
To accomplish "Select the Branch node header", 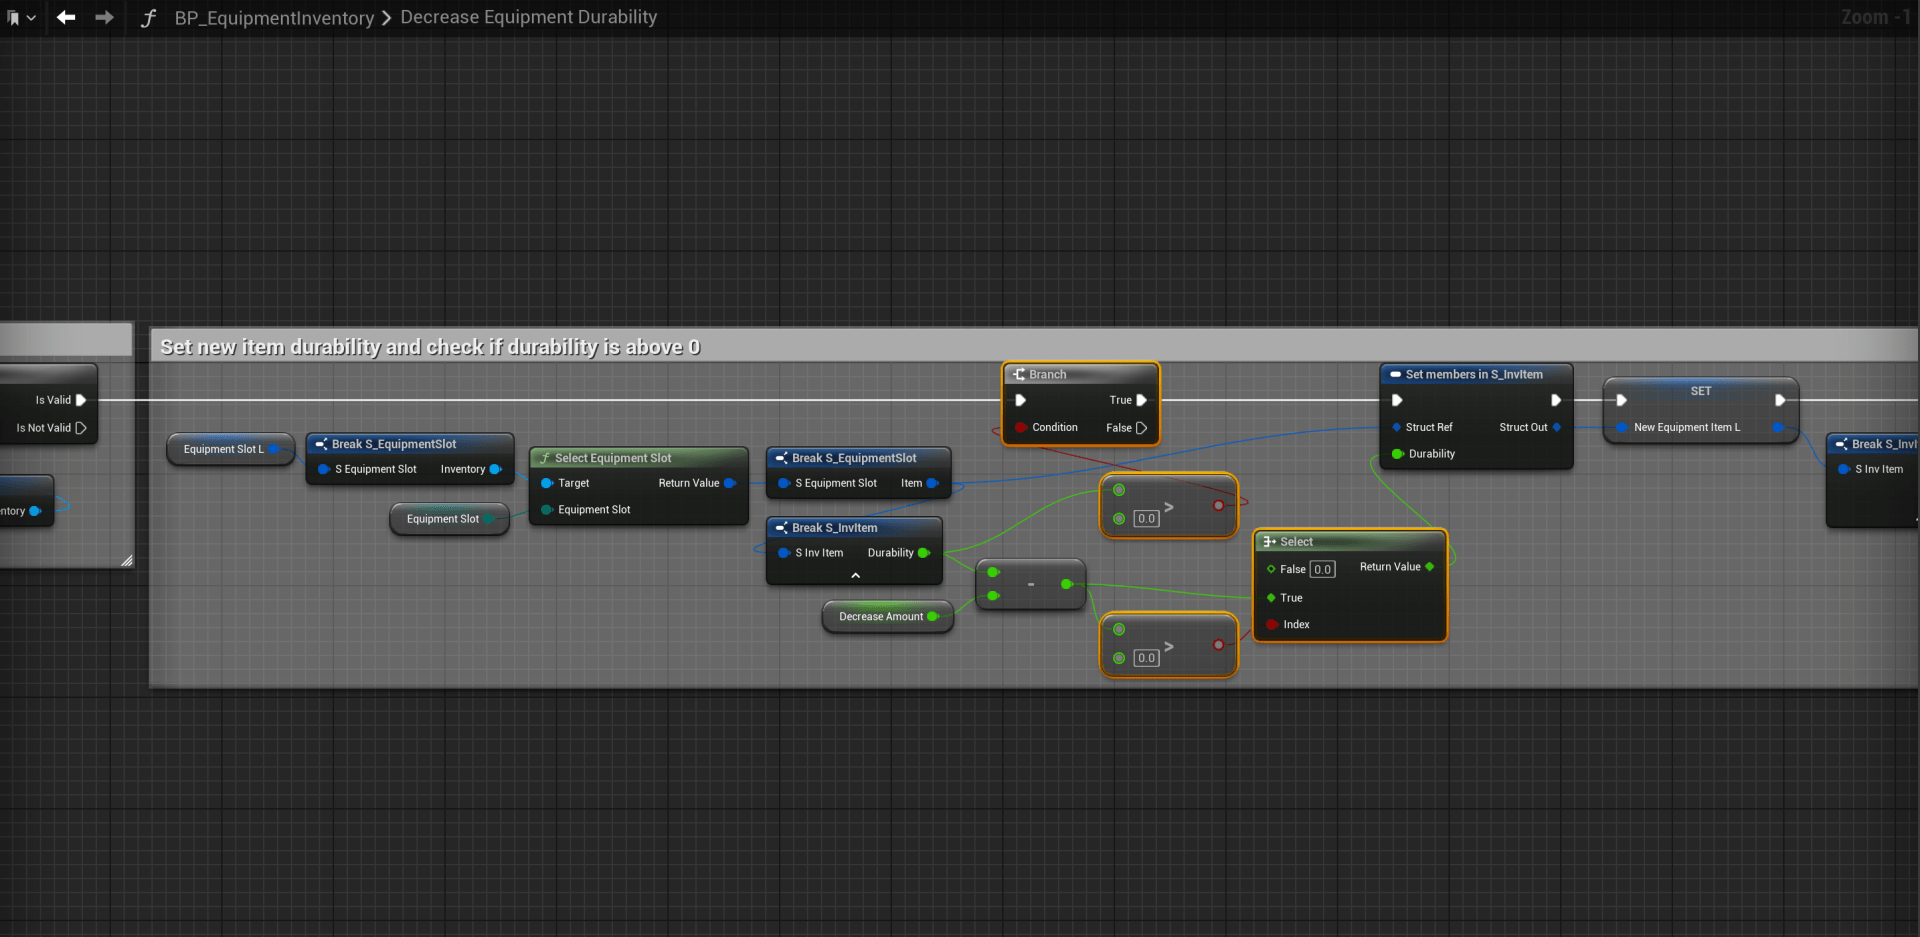I will (x=1080, y=374).
